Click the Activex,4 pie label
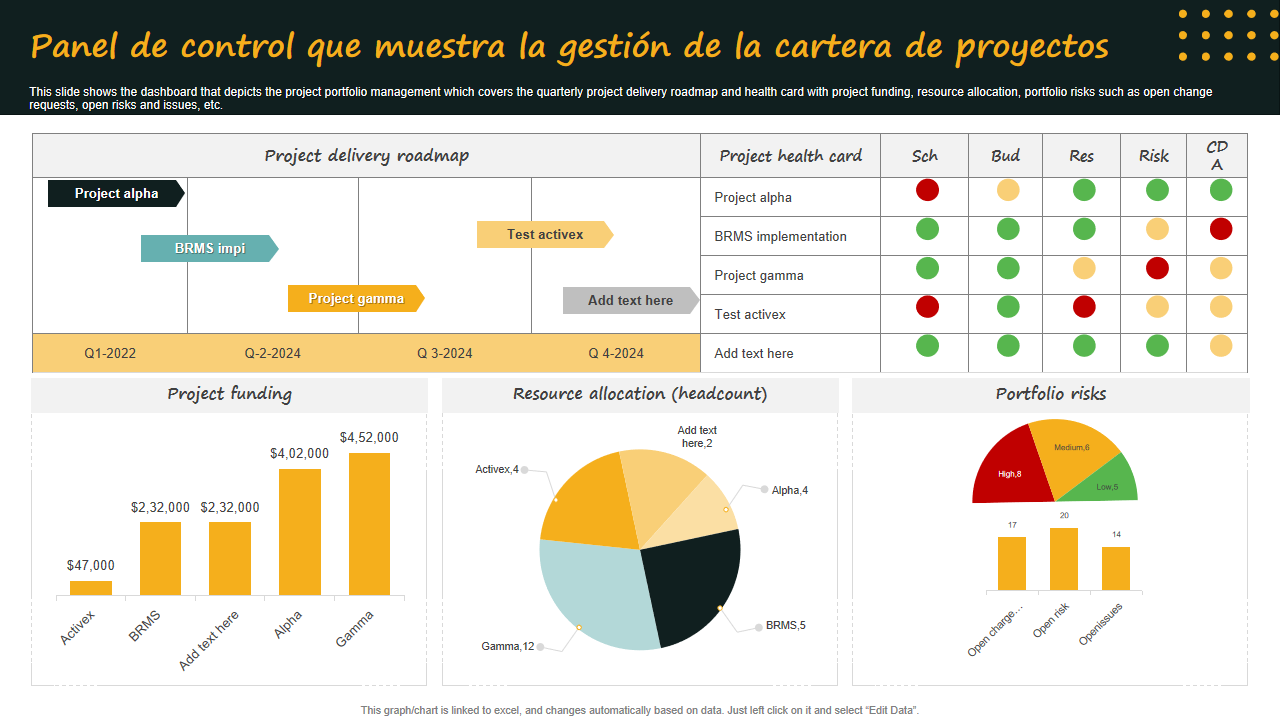This screenshot has height=720, width=1280. click(x=497, y=469)
